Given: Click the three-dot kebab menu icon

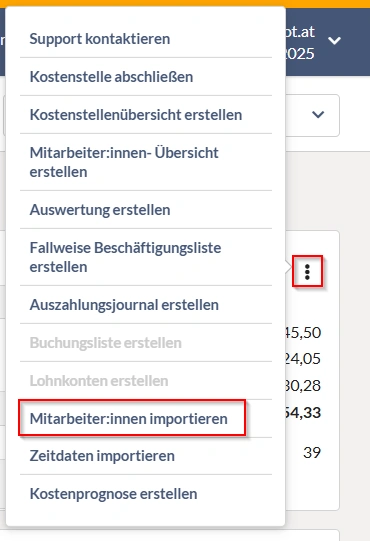Looking at the screenshot, I should coord(307,272).
